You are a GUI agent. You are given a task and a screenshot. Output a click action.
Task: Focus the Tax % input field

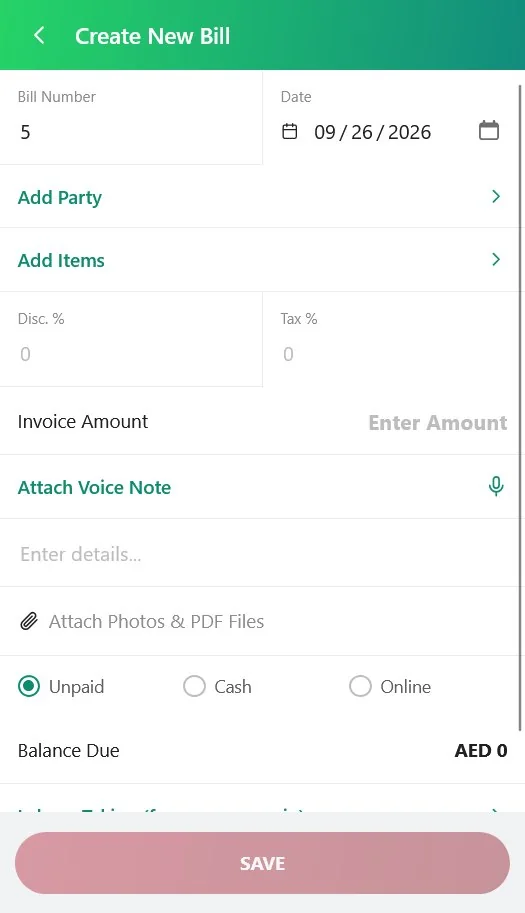pyautogui.click(x=393, y=354)
